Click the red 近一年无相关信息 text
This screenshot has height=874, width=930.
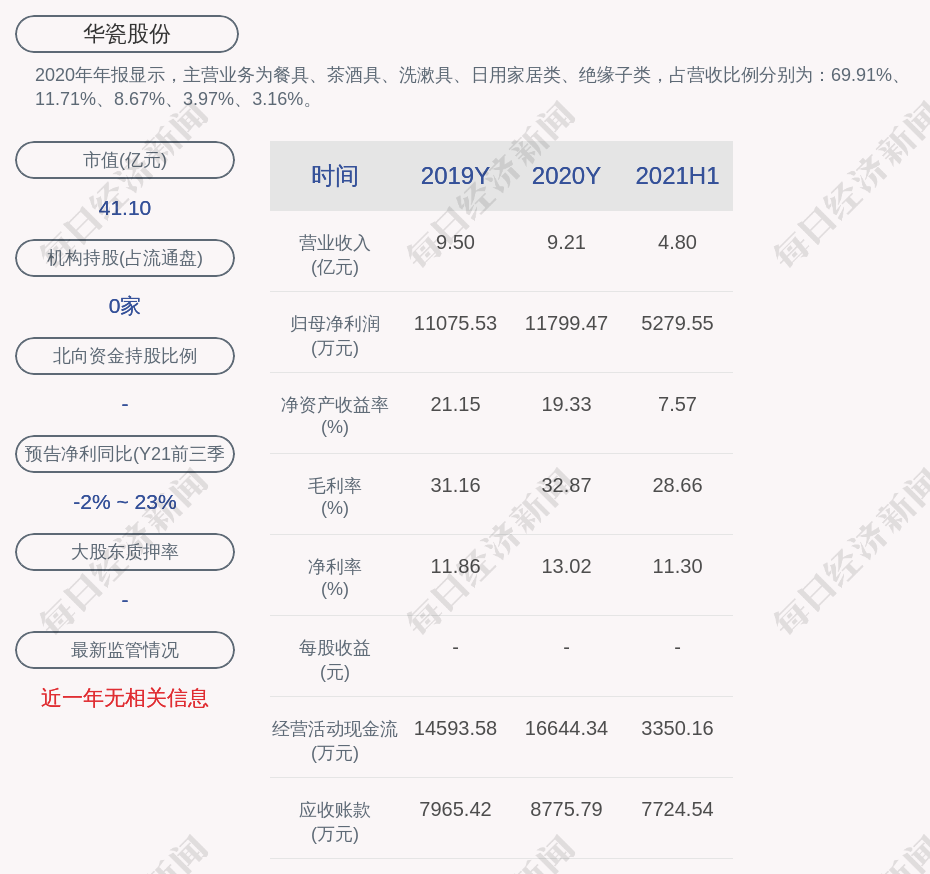[125, 698]
